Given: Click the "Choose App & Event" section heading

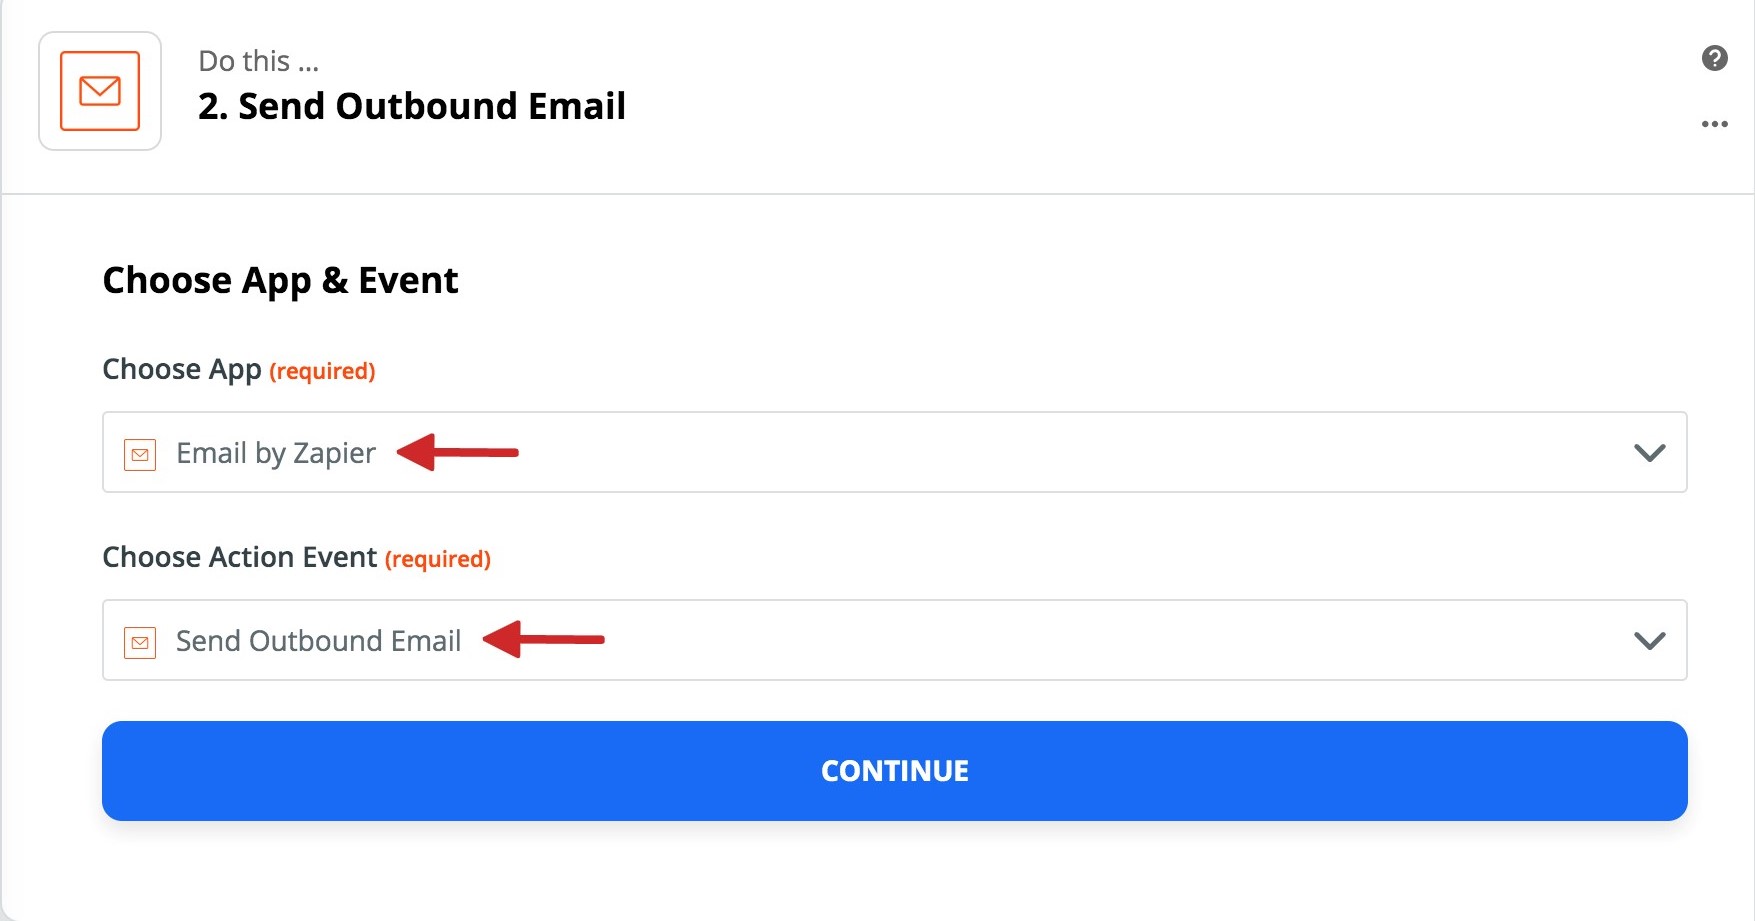Looking at the screenshot, I should click(280, 281).
